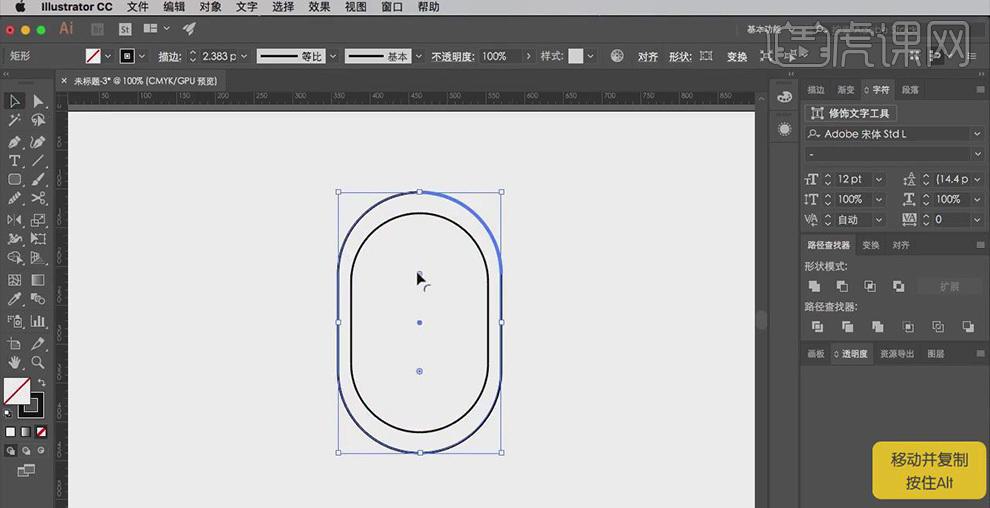Open the opacity 100% dropdown arrow
The image size is (990, 508).
[527, 57]
